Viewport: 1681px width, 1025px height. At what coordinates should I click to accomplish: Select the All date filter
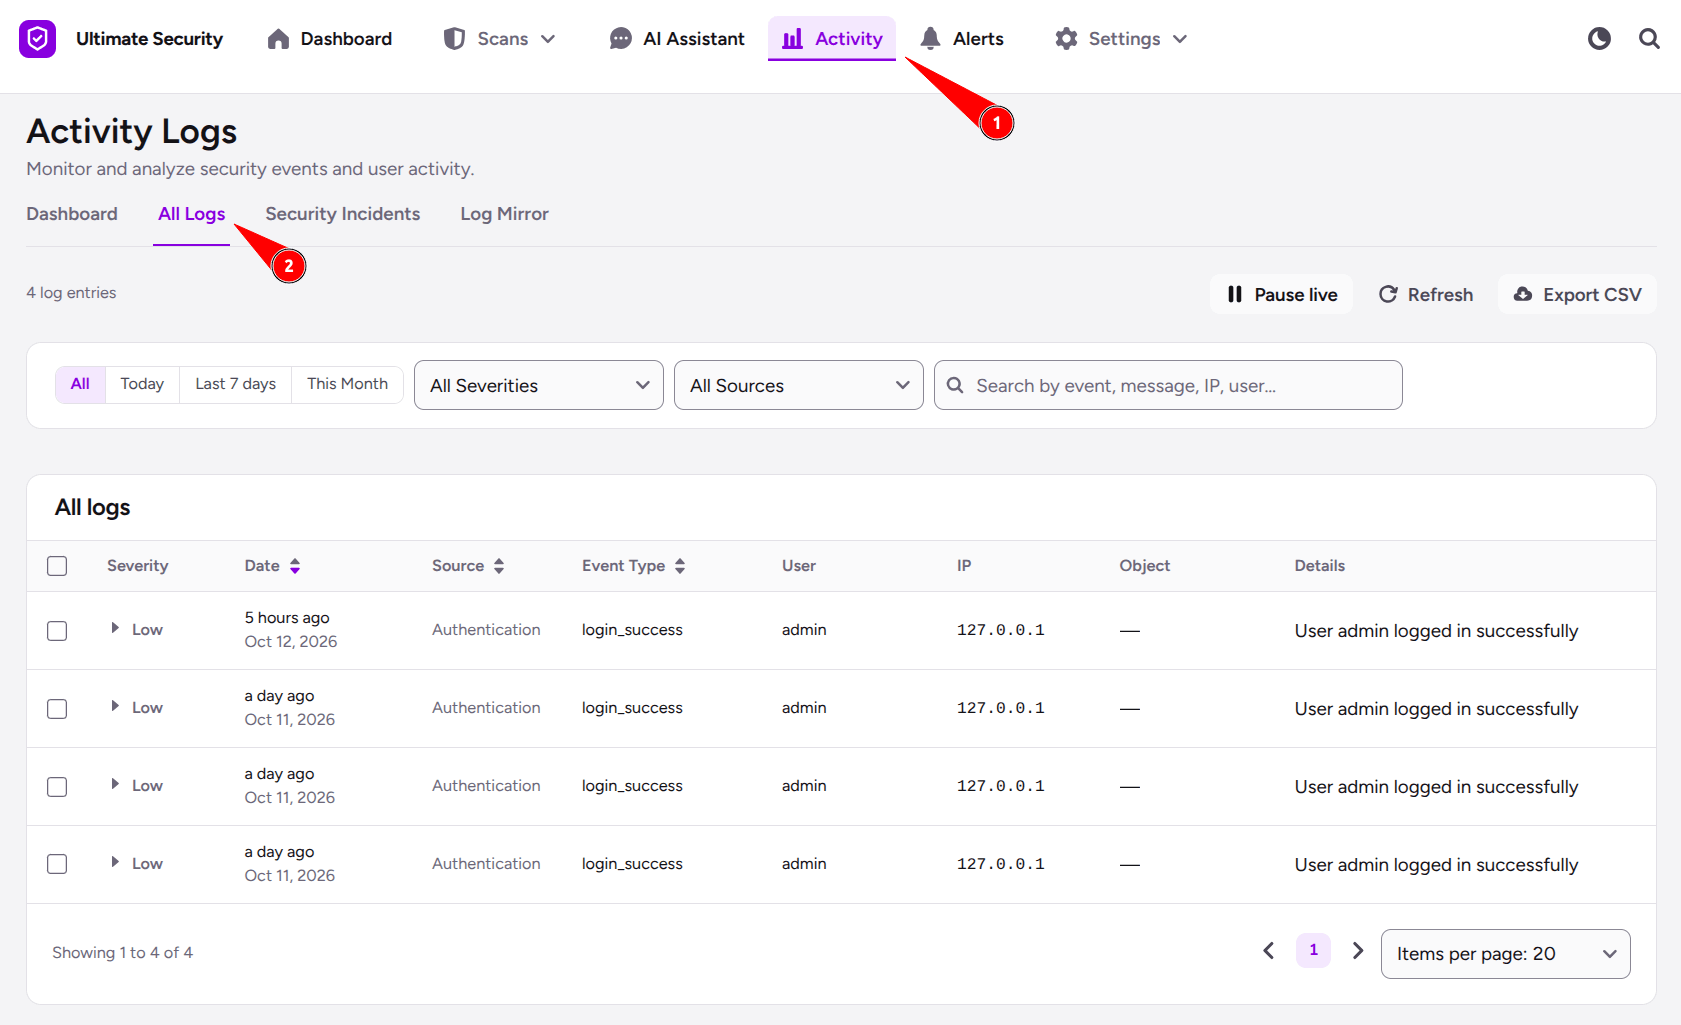(80, 384)
